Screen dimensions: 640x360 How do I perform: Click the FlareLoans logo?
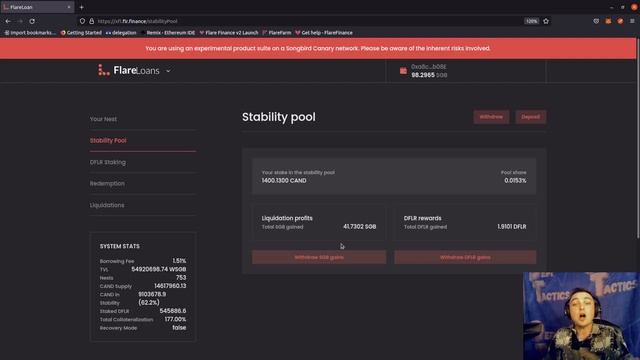coord(129,70)
